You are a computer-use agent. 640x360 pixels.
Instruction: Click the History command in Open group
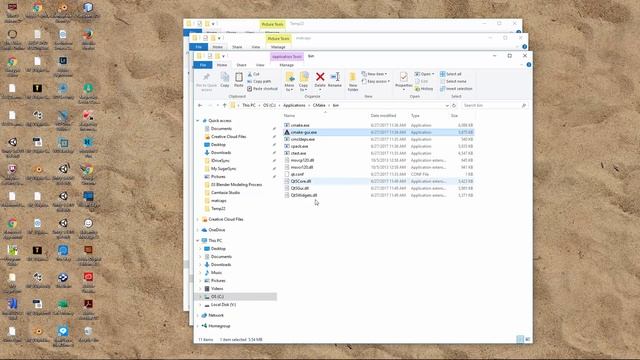[424, 89]
